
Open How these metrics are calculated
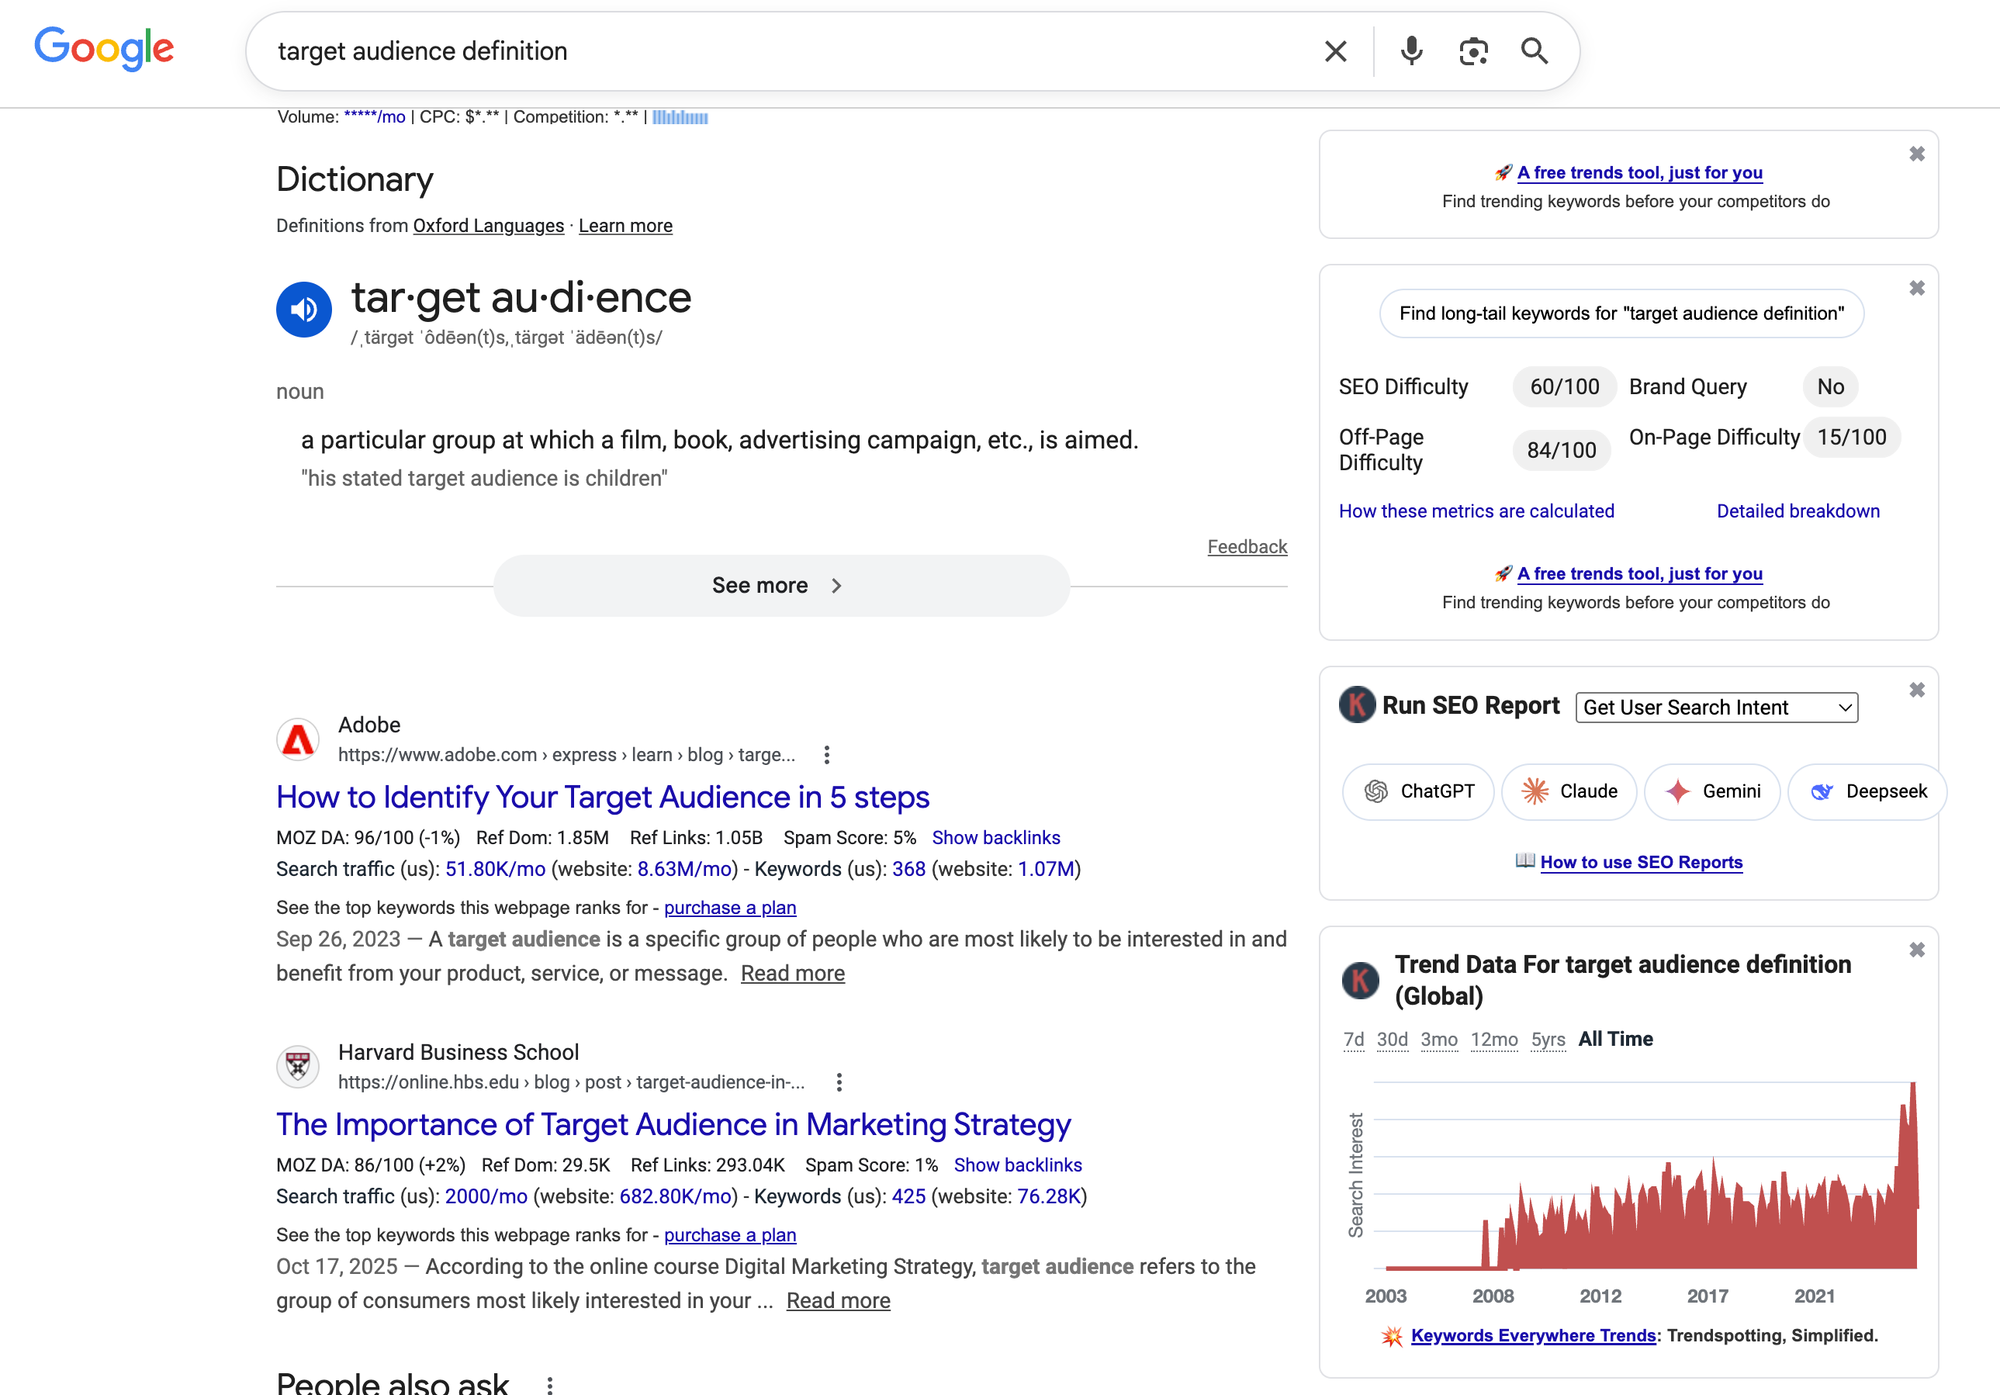(1476, 511)
